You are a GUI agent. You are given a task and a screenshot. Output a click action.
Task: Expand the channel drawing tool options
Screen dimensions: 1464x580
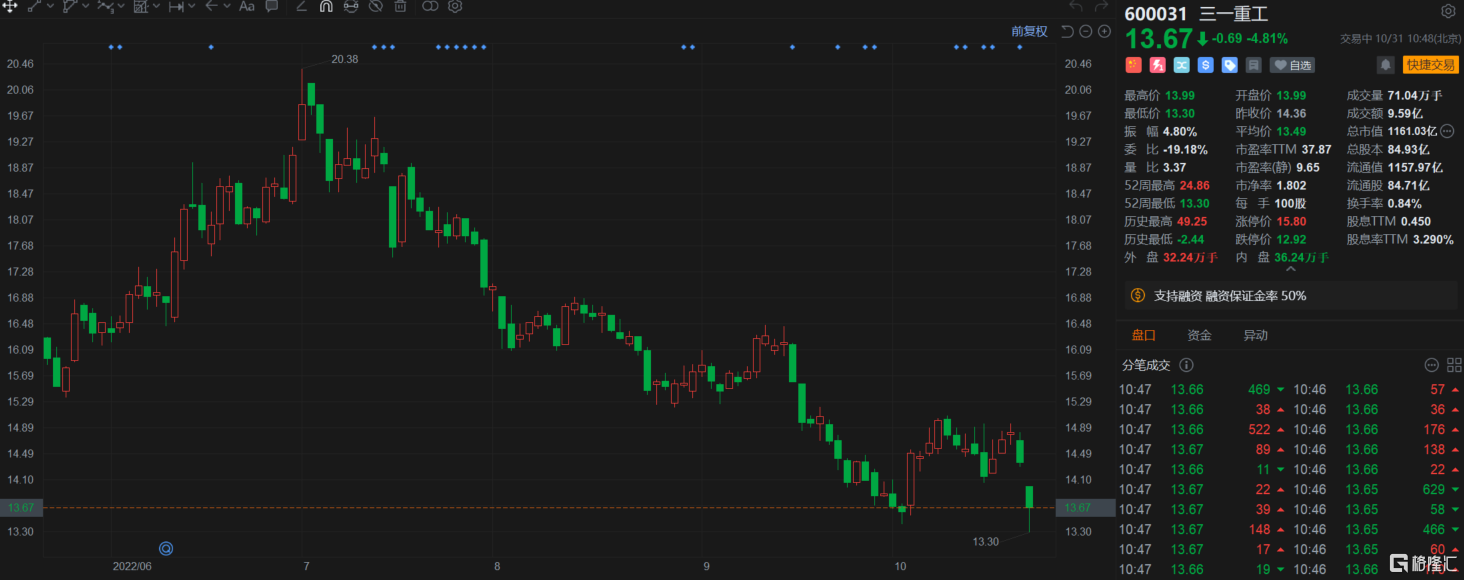click(x=86, y=6)
